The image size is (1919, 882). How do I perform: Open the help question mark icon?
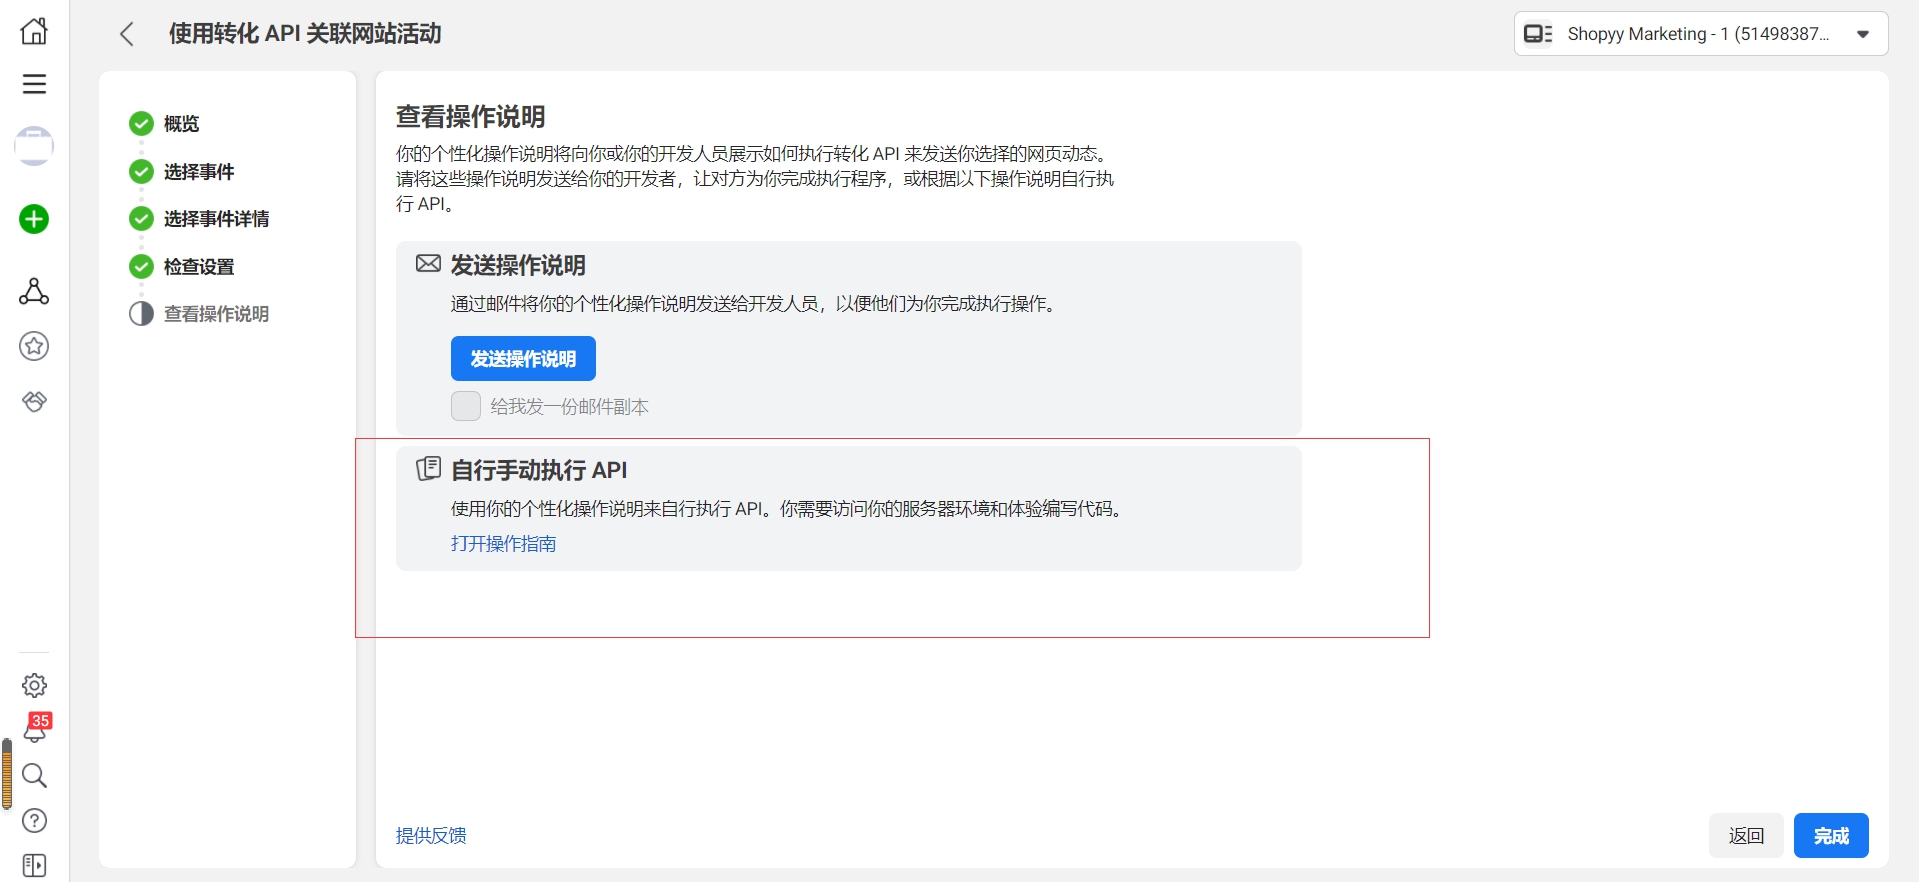[34, 820]
